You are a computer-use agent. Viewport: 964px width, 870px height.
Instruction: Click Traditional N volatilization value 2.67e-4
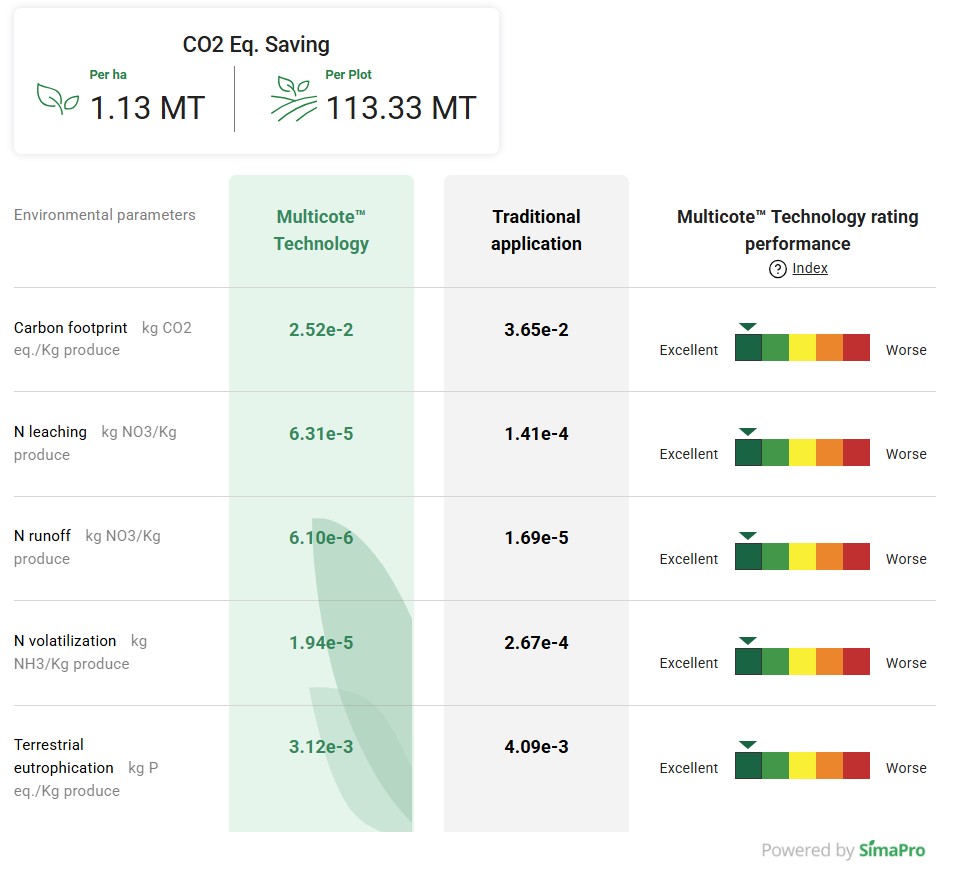536,643
